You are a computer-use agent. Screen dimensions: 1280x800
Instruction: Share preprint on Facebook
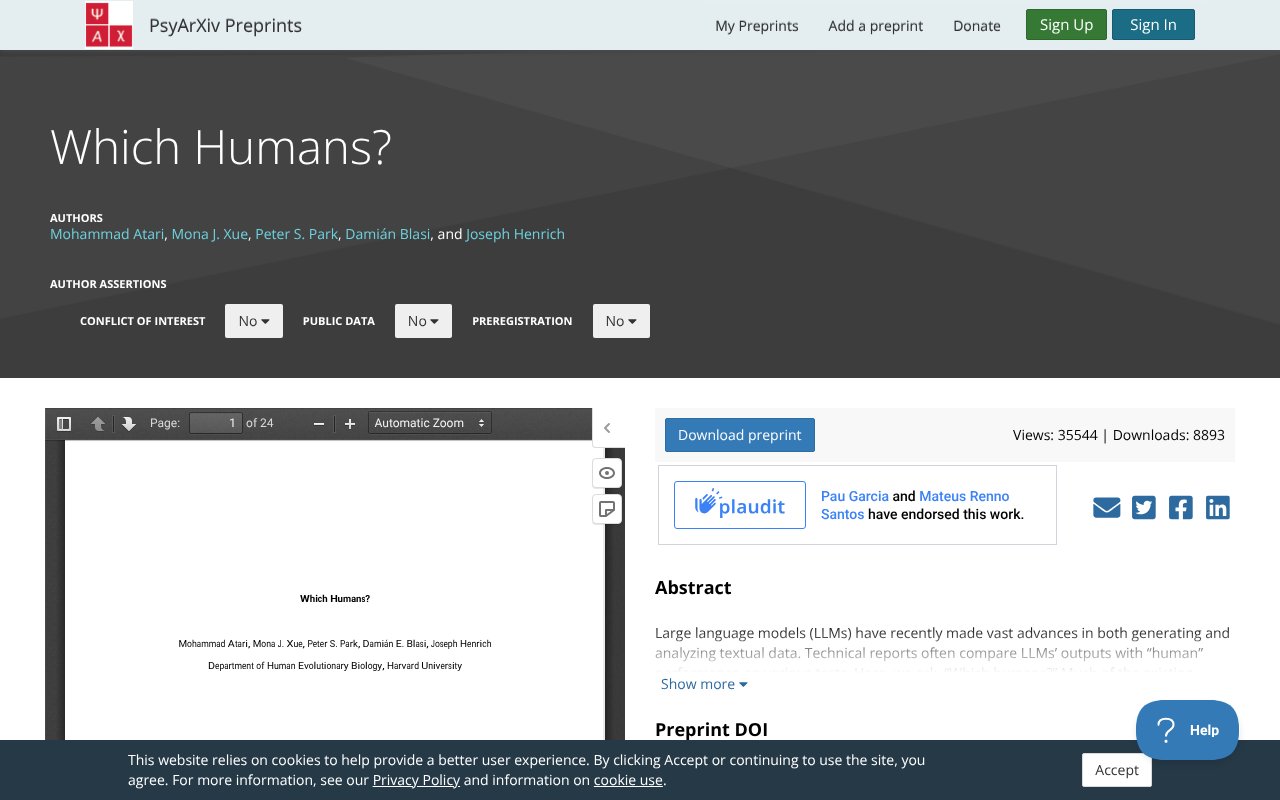click(1180, 508)
